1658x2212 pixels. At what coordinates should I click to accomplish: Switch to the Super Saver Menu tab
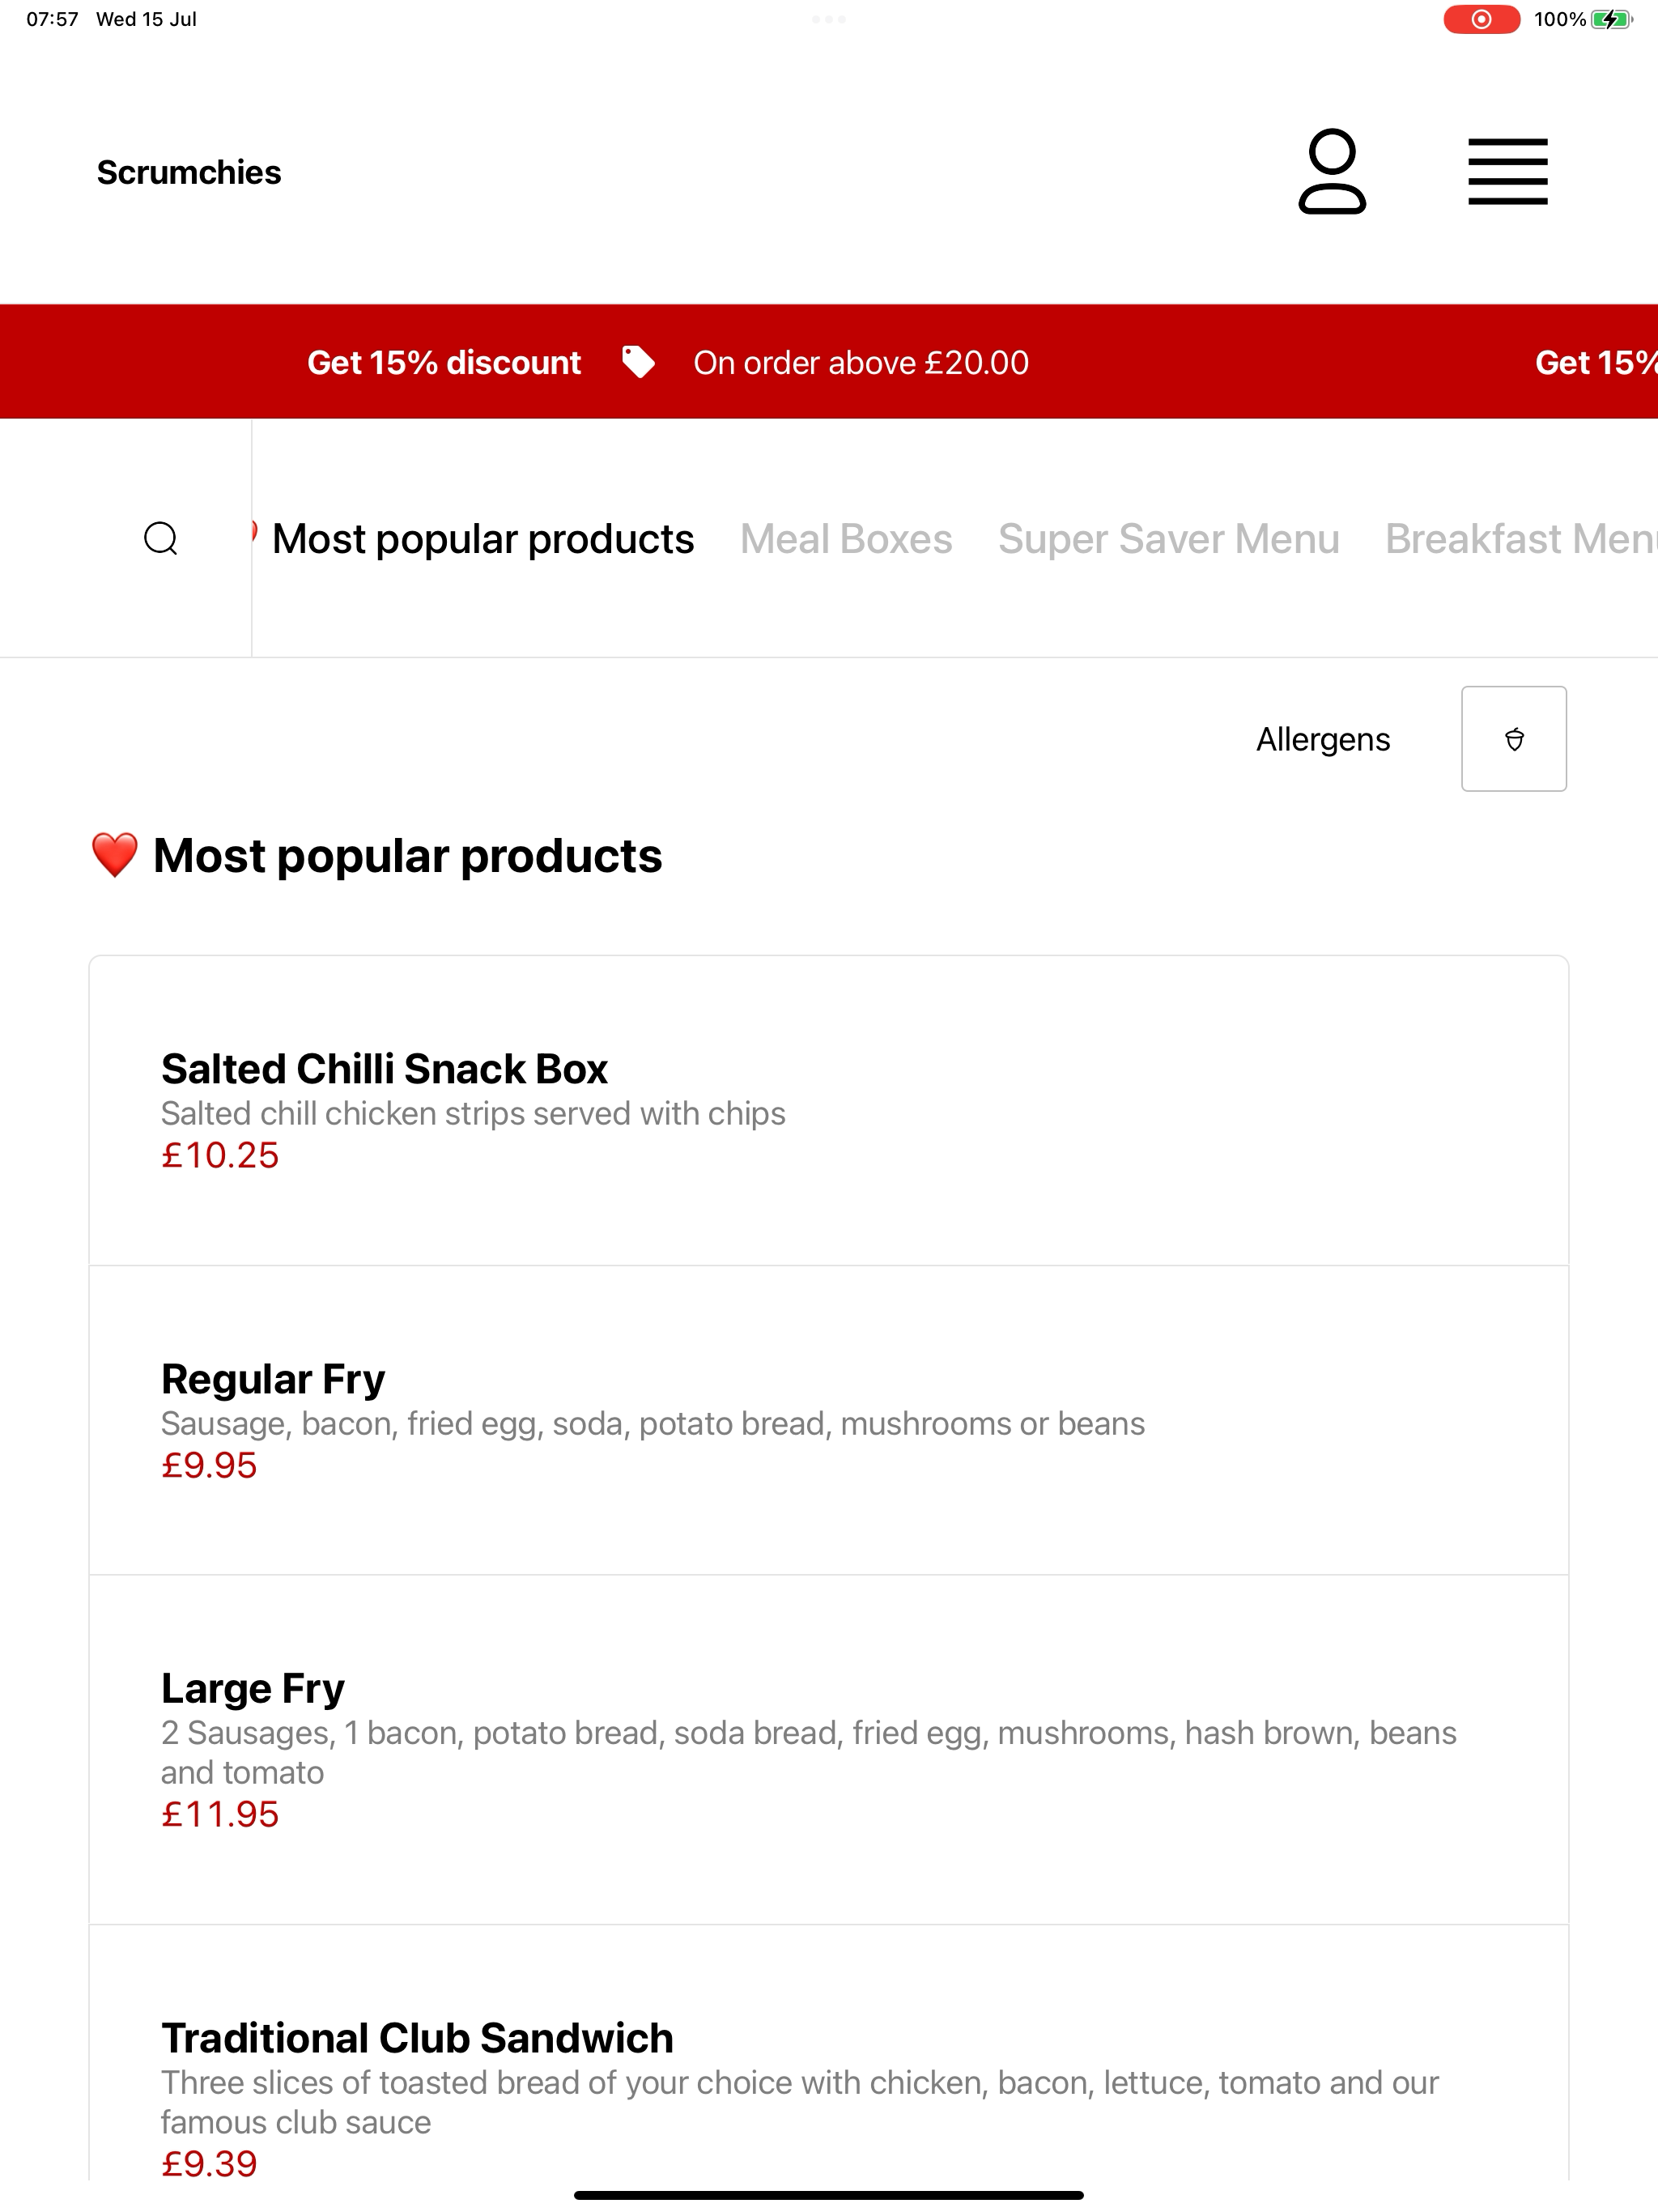coord(1168,539)
